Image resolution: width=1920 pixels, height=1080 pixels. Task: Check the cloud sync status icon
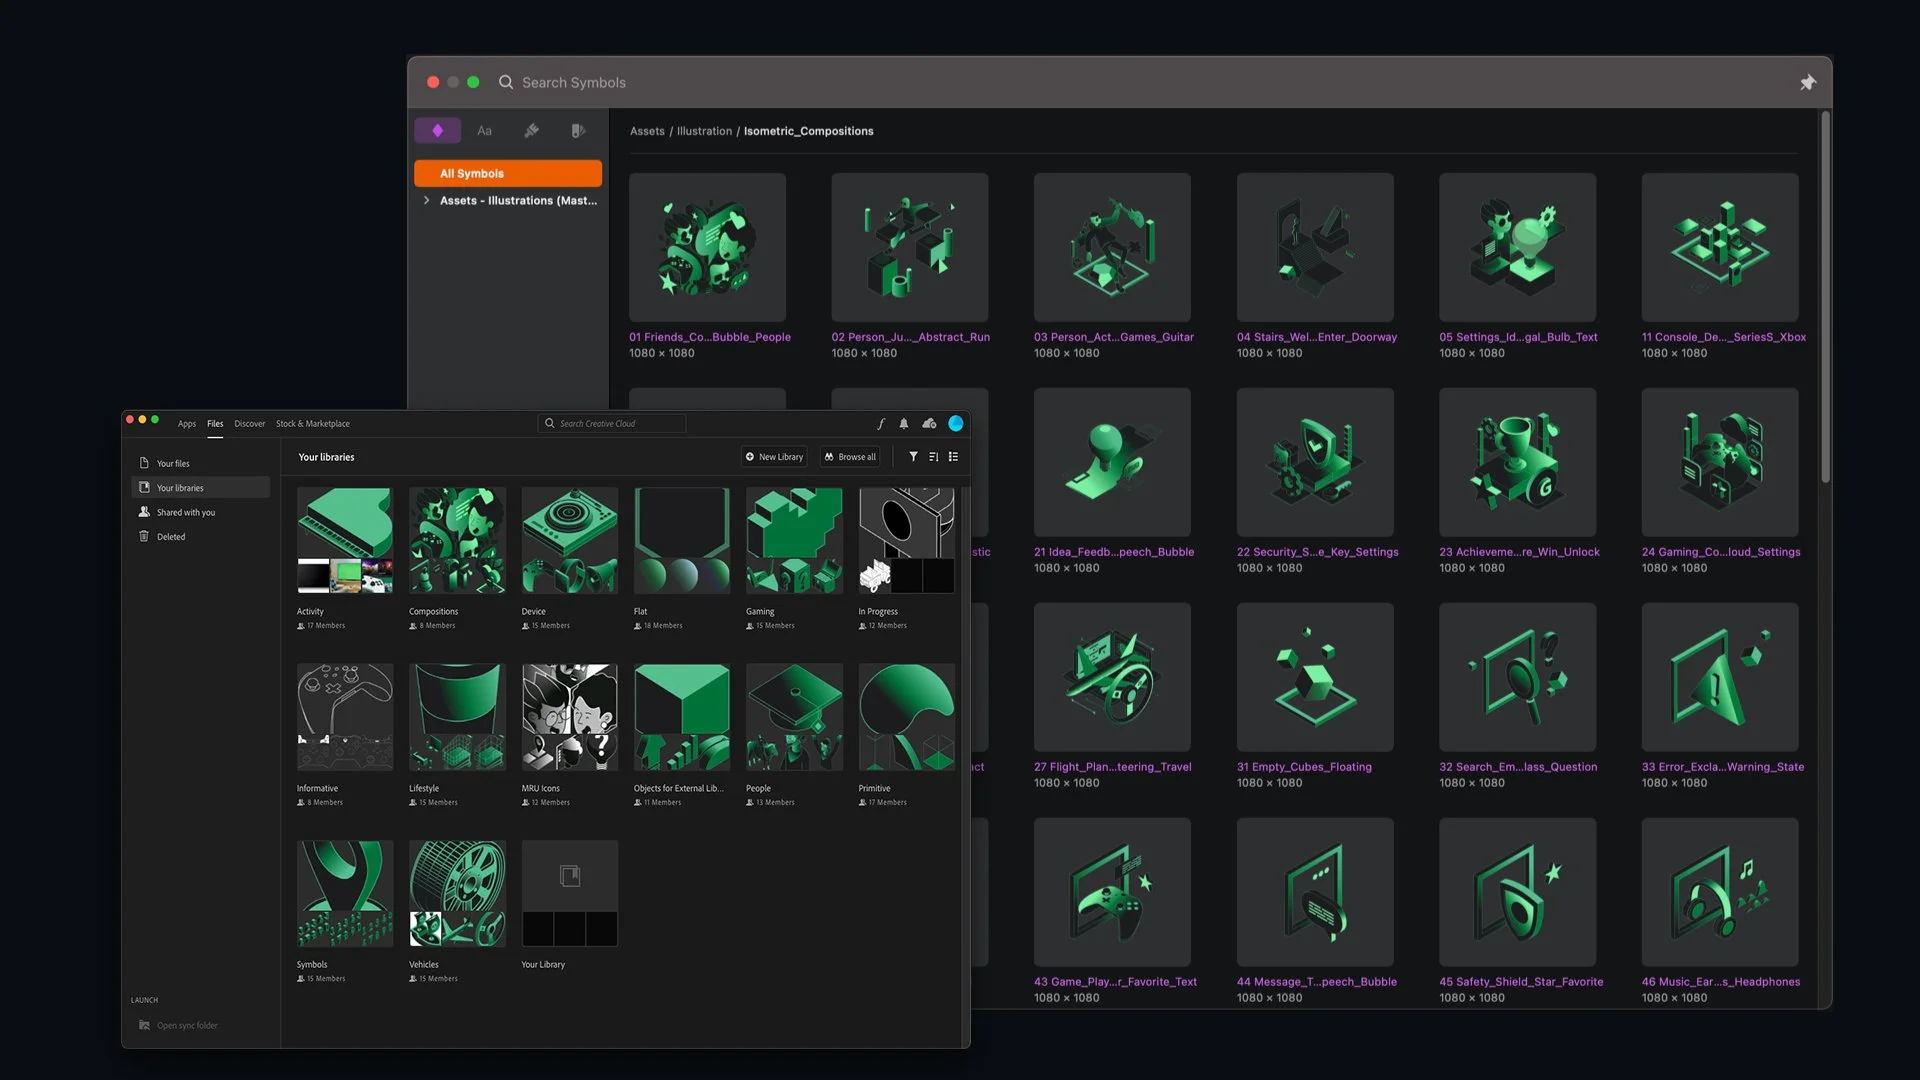(929, 424)
